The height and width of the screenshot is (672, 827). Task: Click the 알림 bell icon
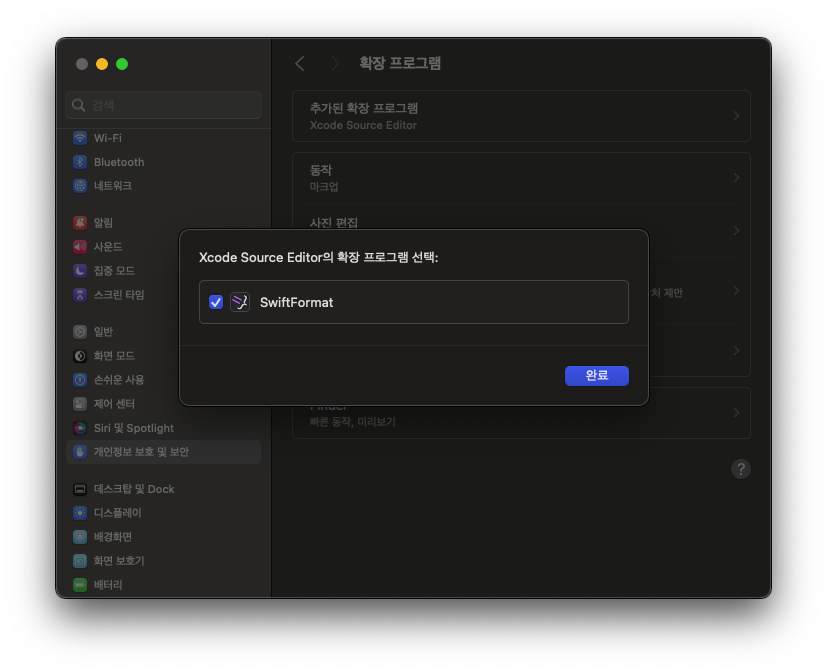point(80,223)
